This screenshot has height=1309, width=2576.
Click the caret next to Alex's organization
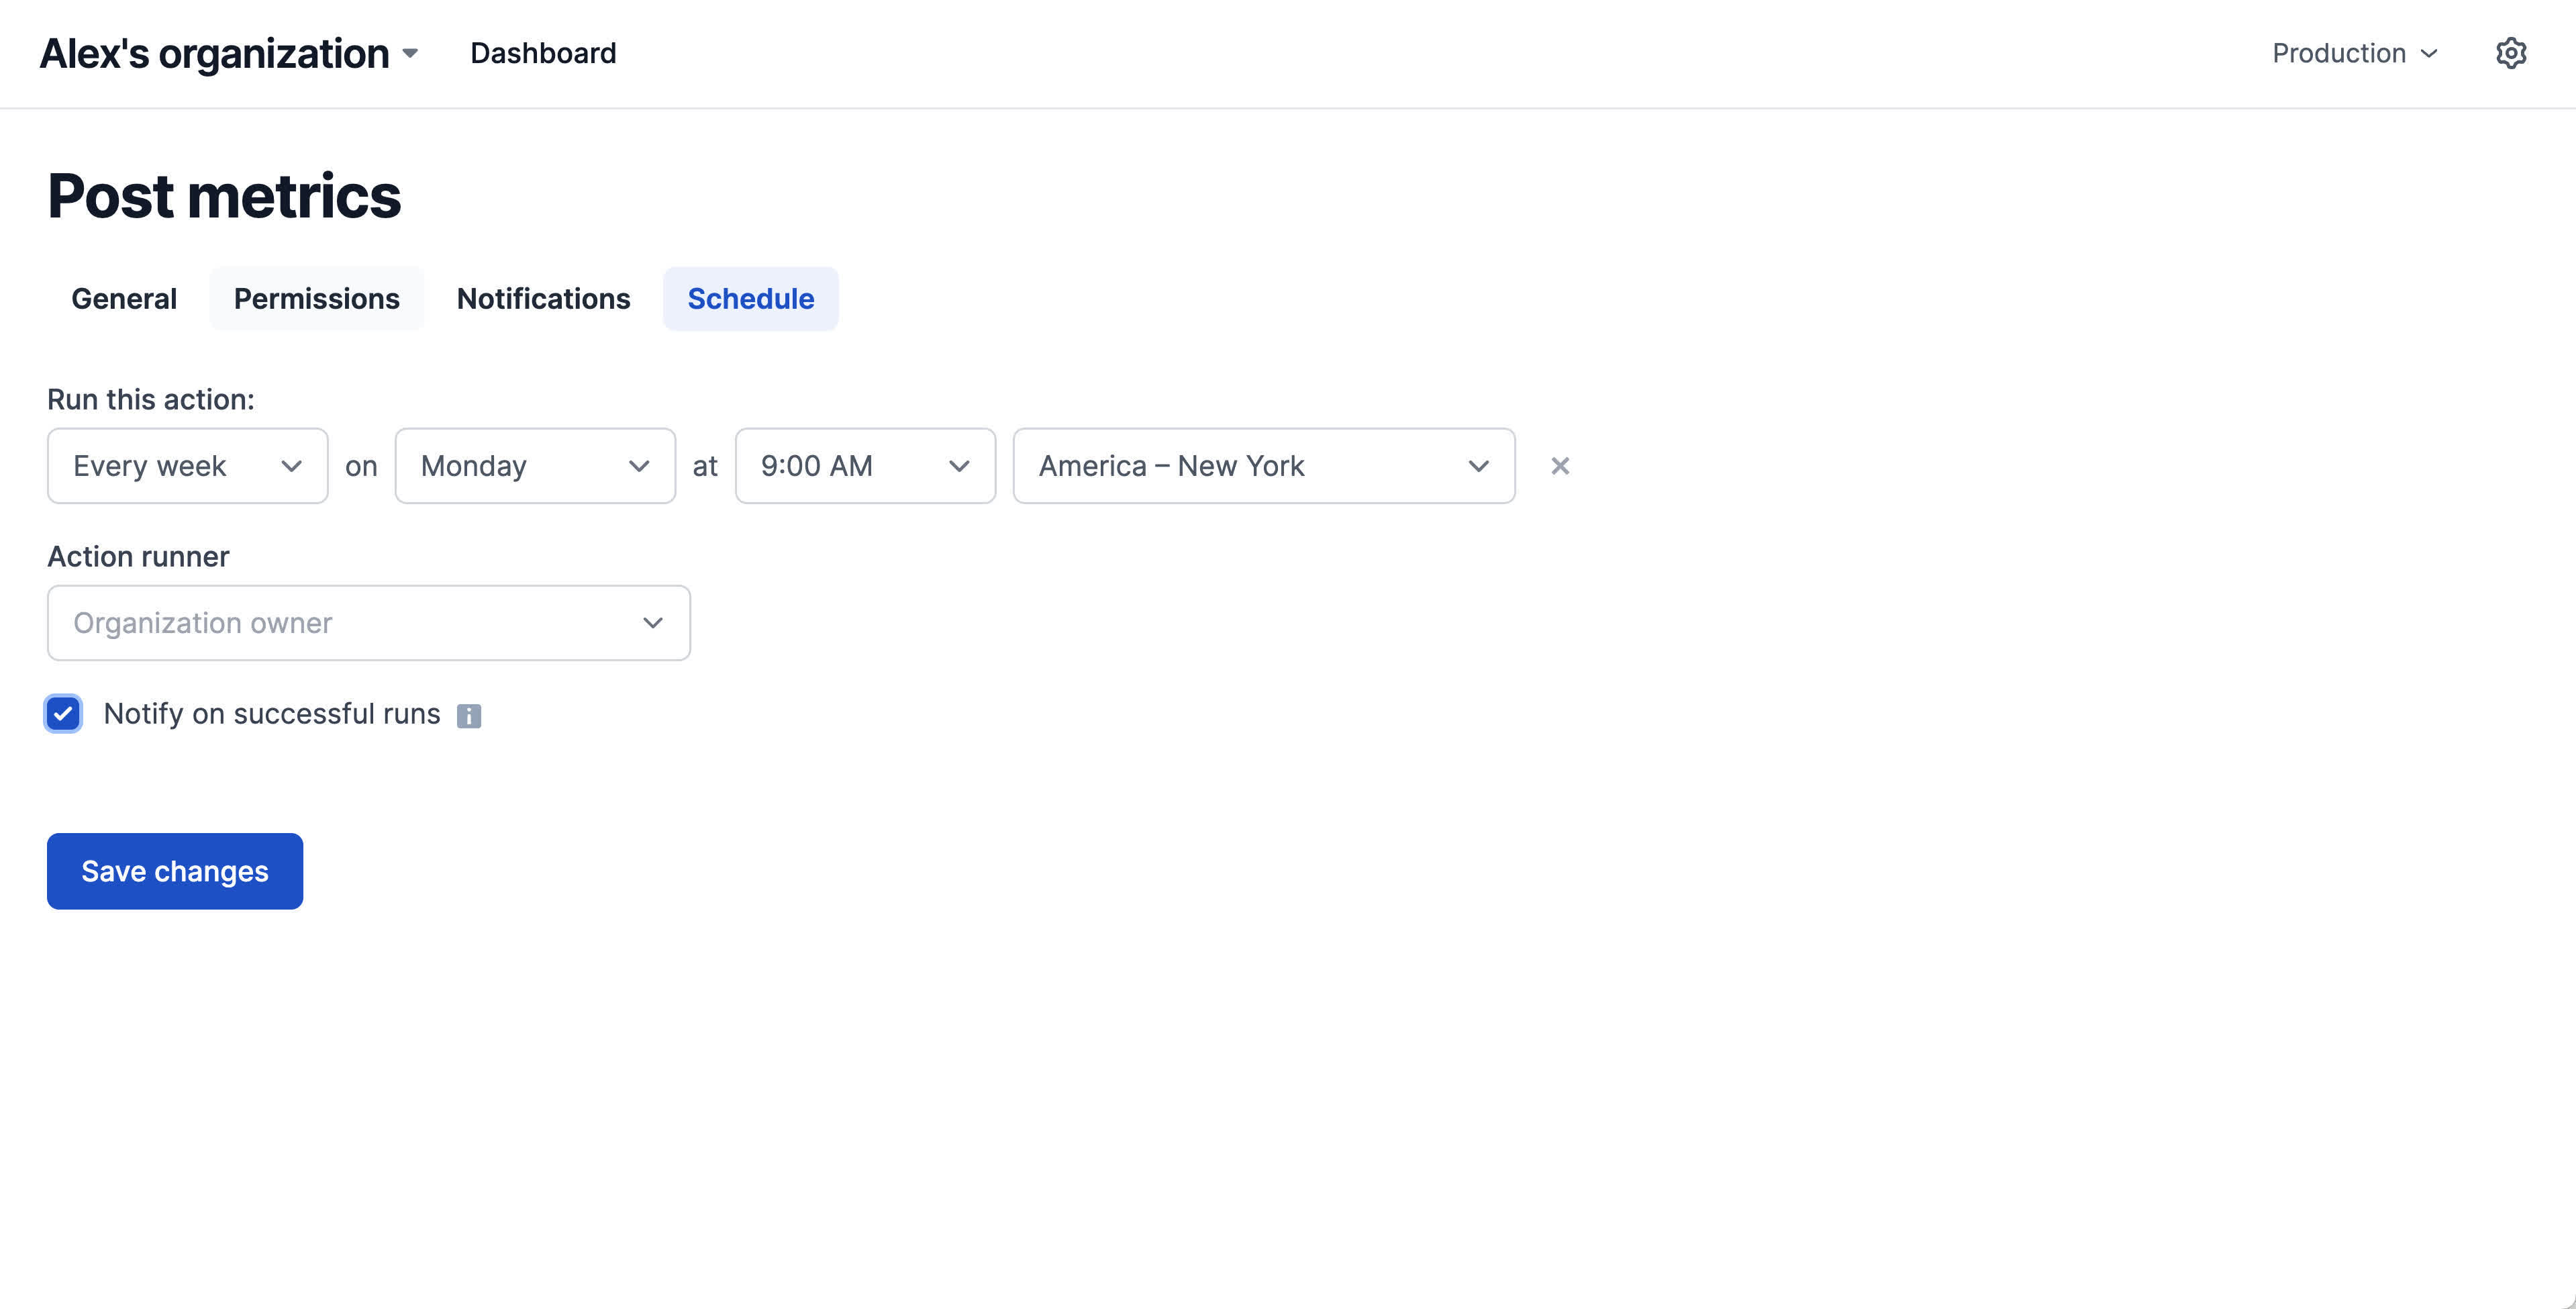[x=410, y=53]
